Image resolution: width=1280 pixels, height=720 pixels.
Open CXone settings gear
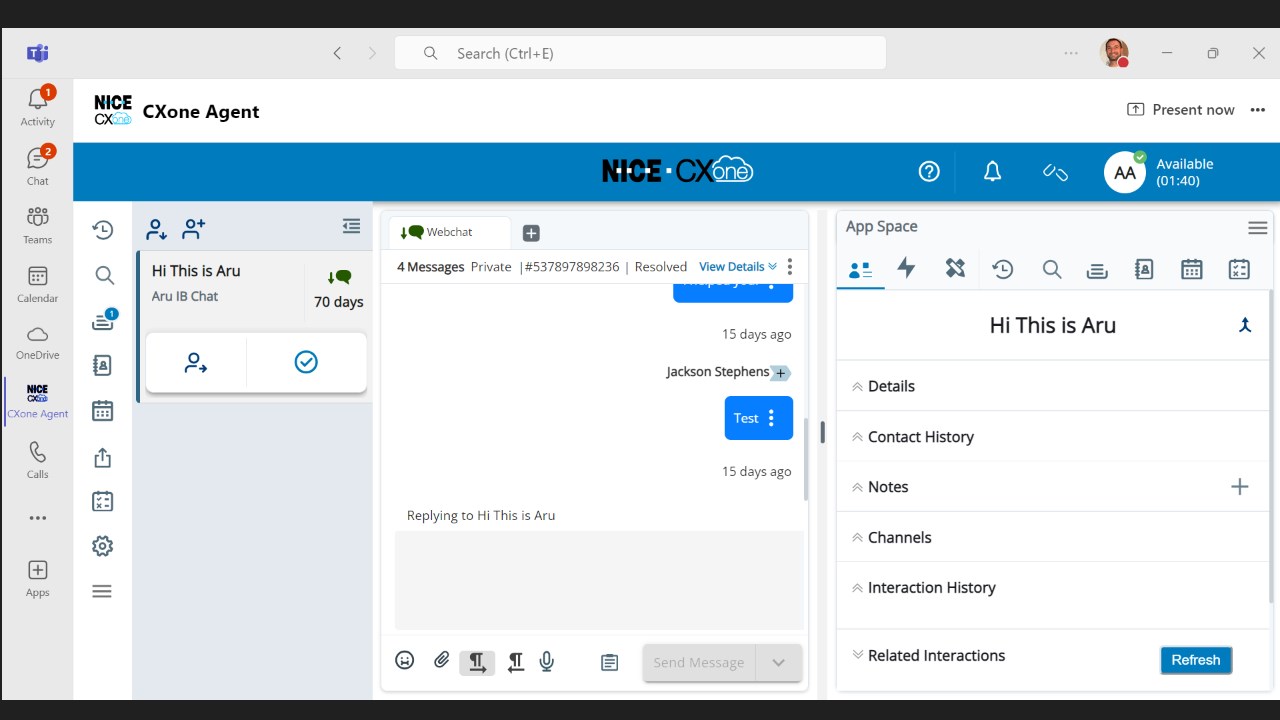[x=102, y=546]
